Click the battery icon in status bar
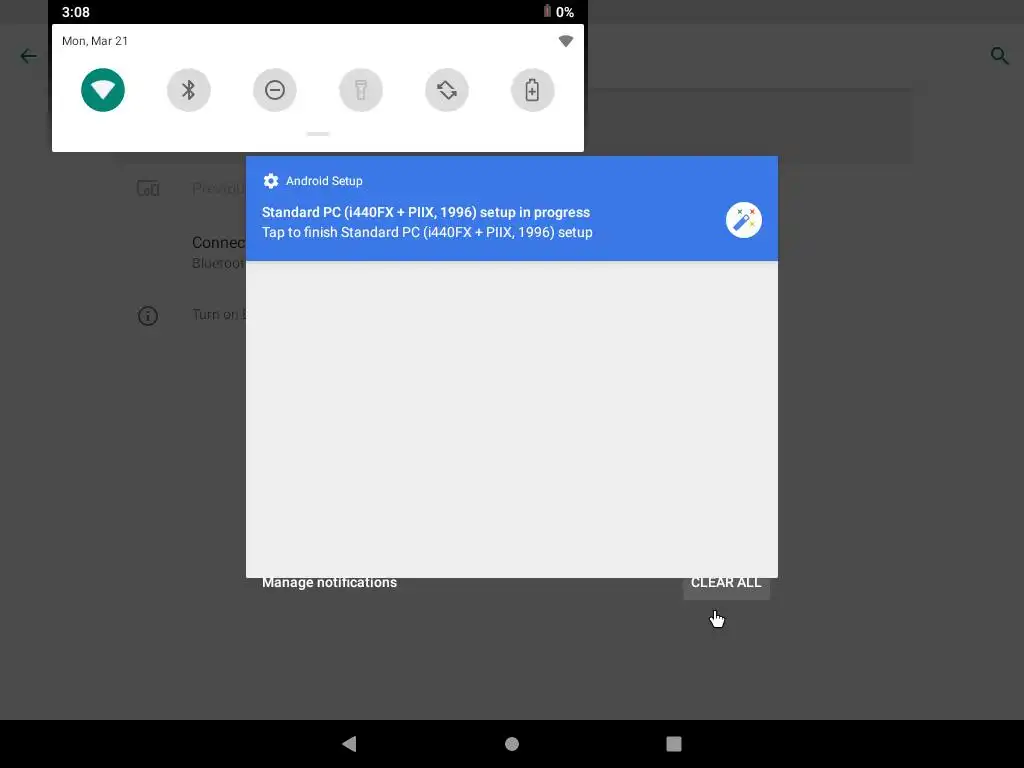 pos(547,11)
